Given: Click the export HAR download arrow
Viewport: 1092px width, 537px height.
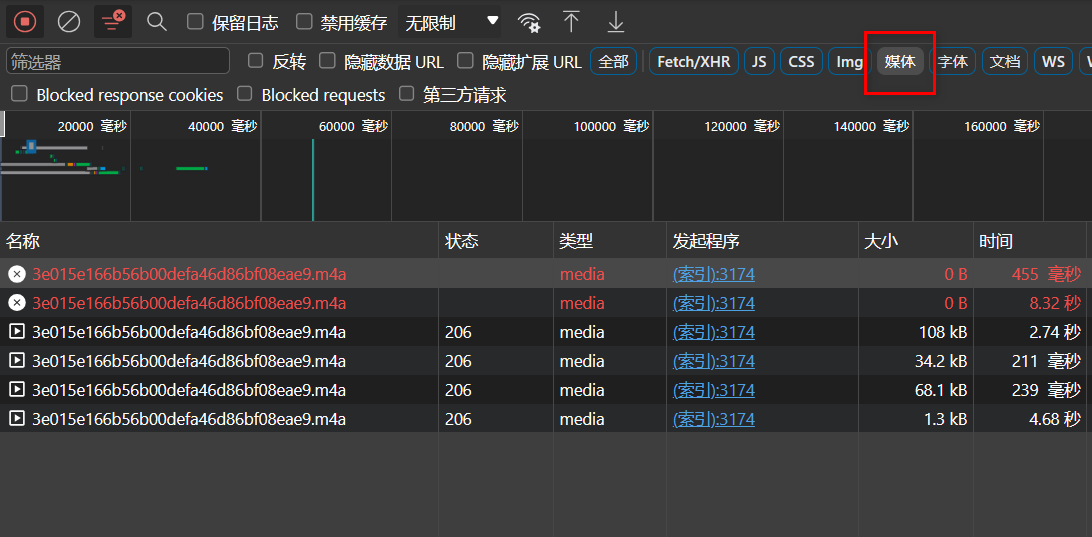Looking at the screenshot, I should 616,21.
